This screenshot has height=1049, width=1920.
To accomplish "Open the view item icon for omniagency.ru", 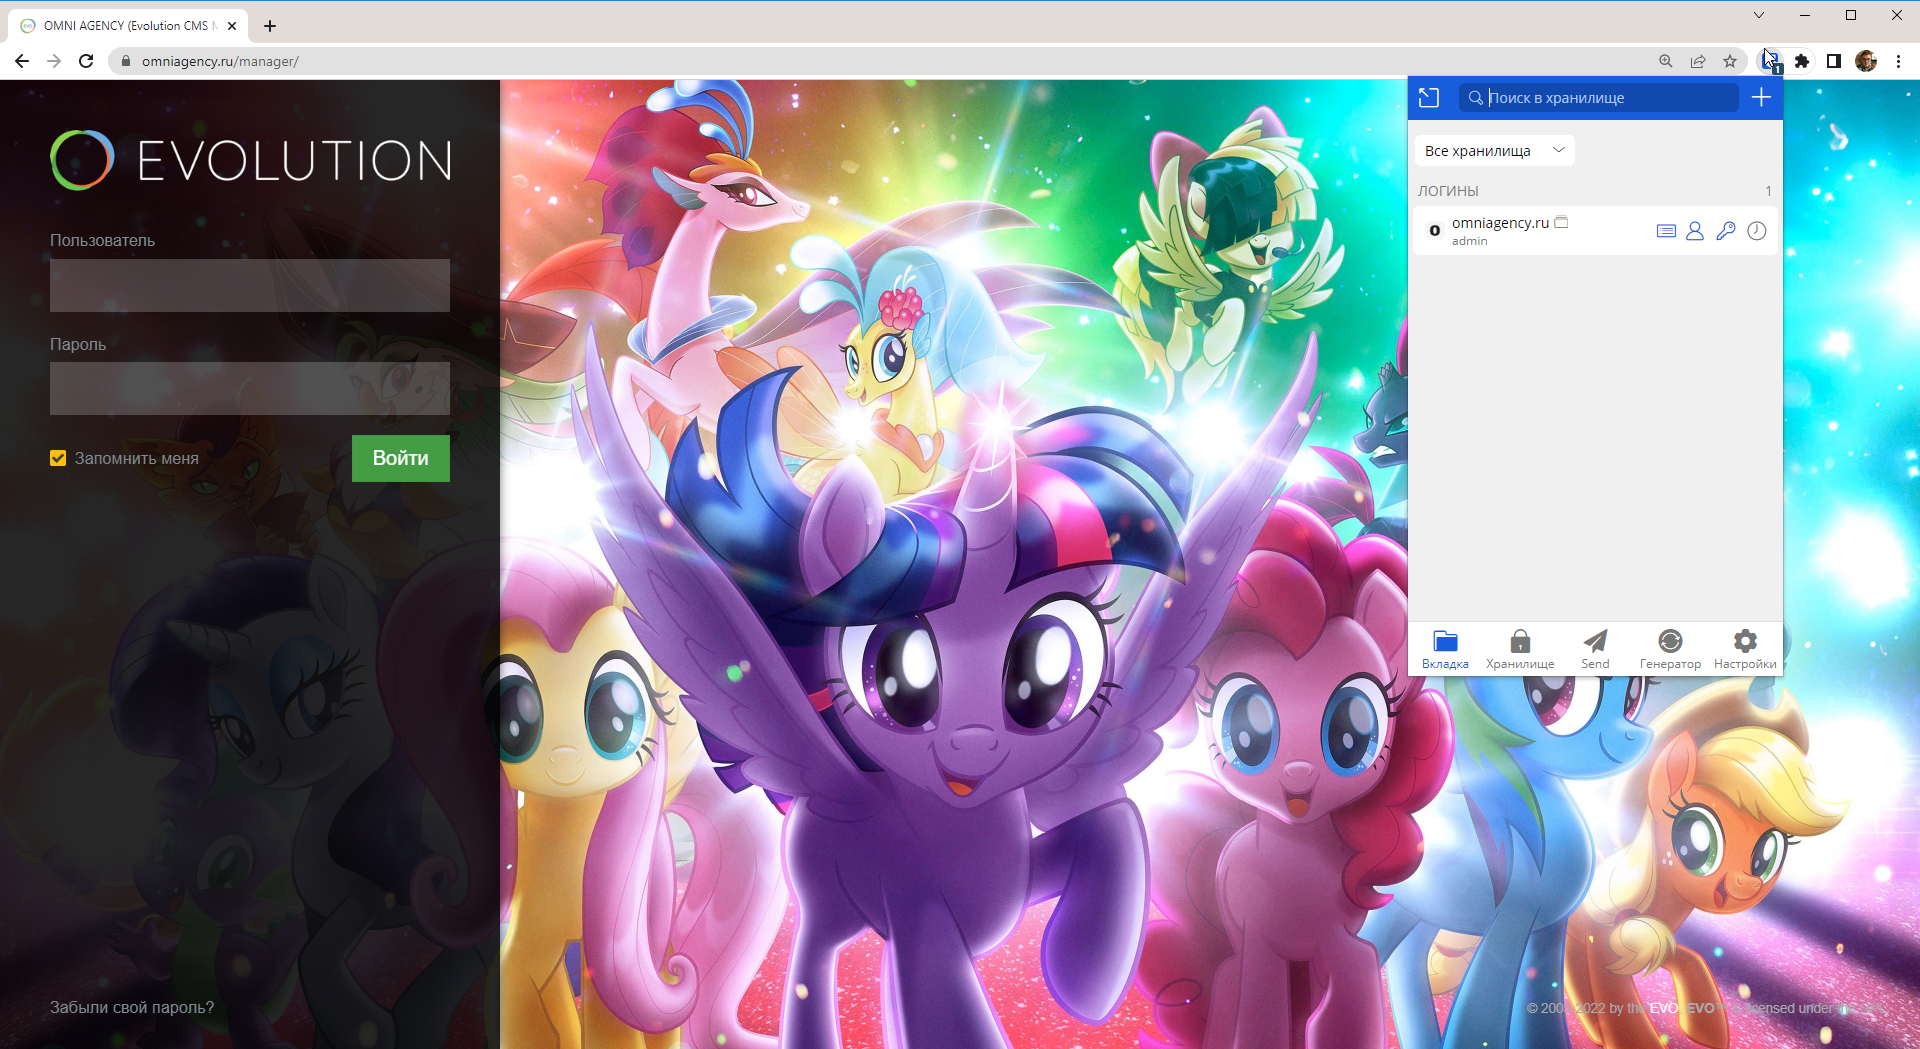I will click(x=1666, y=231).
